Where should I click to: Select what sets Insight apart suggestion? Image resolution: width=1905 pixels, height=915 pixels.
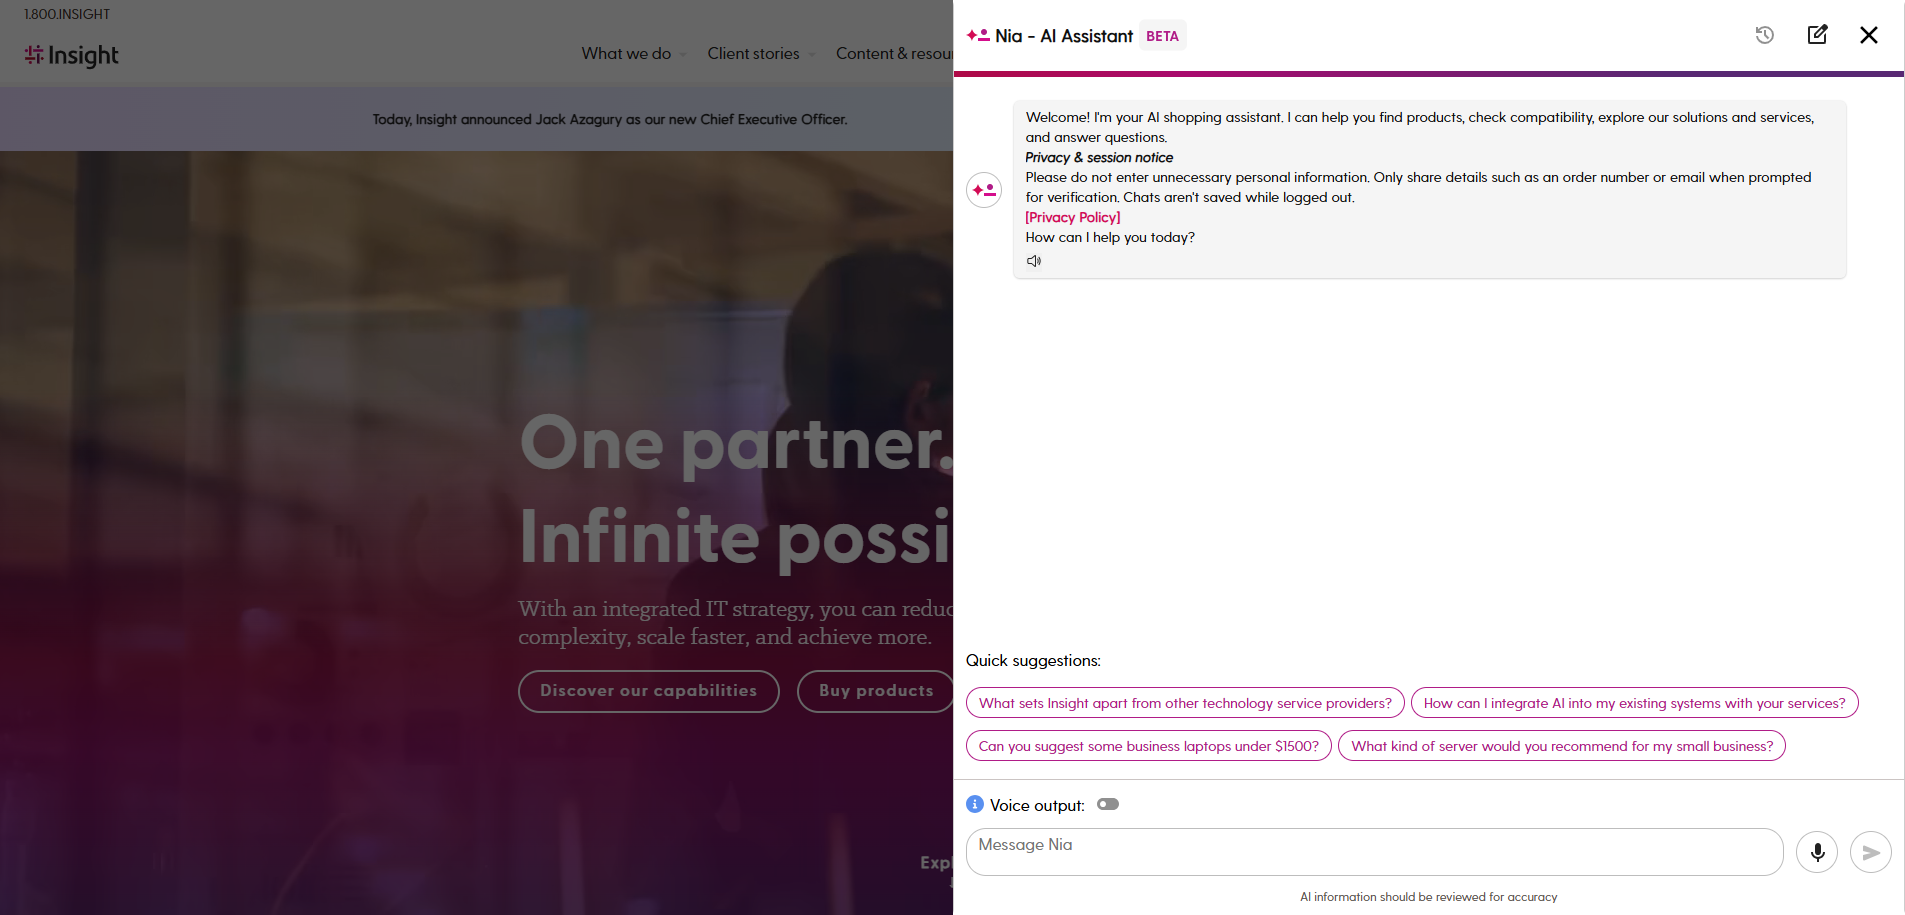(x=1185, y=703)
